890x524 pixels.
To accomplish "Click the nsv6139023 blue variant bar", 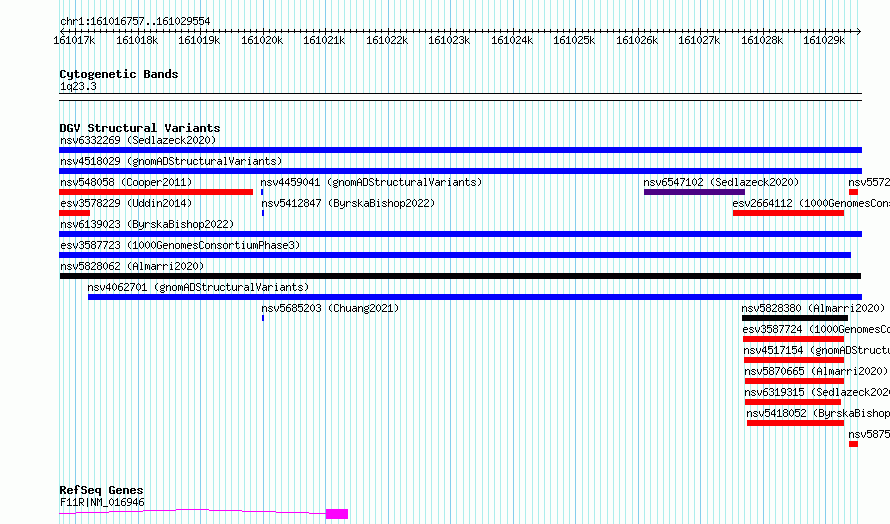I will click(x=460, y=234).
